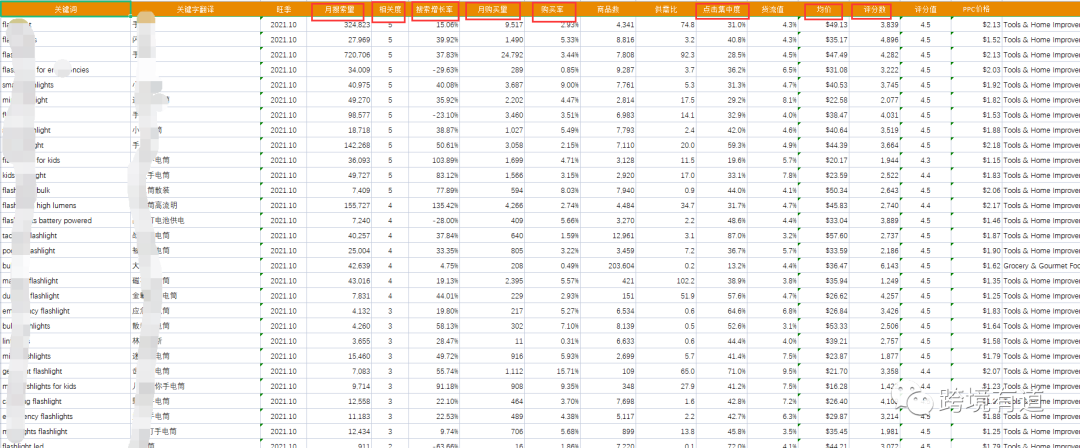Click the 8.1% 货流值 cell
This screenshot has height=448, width=1080.
(x=773, y=101)
